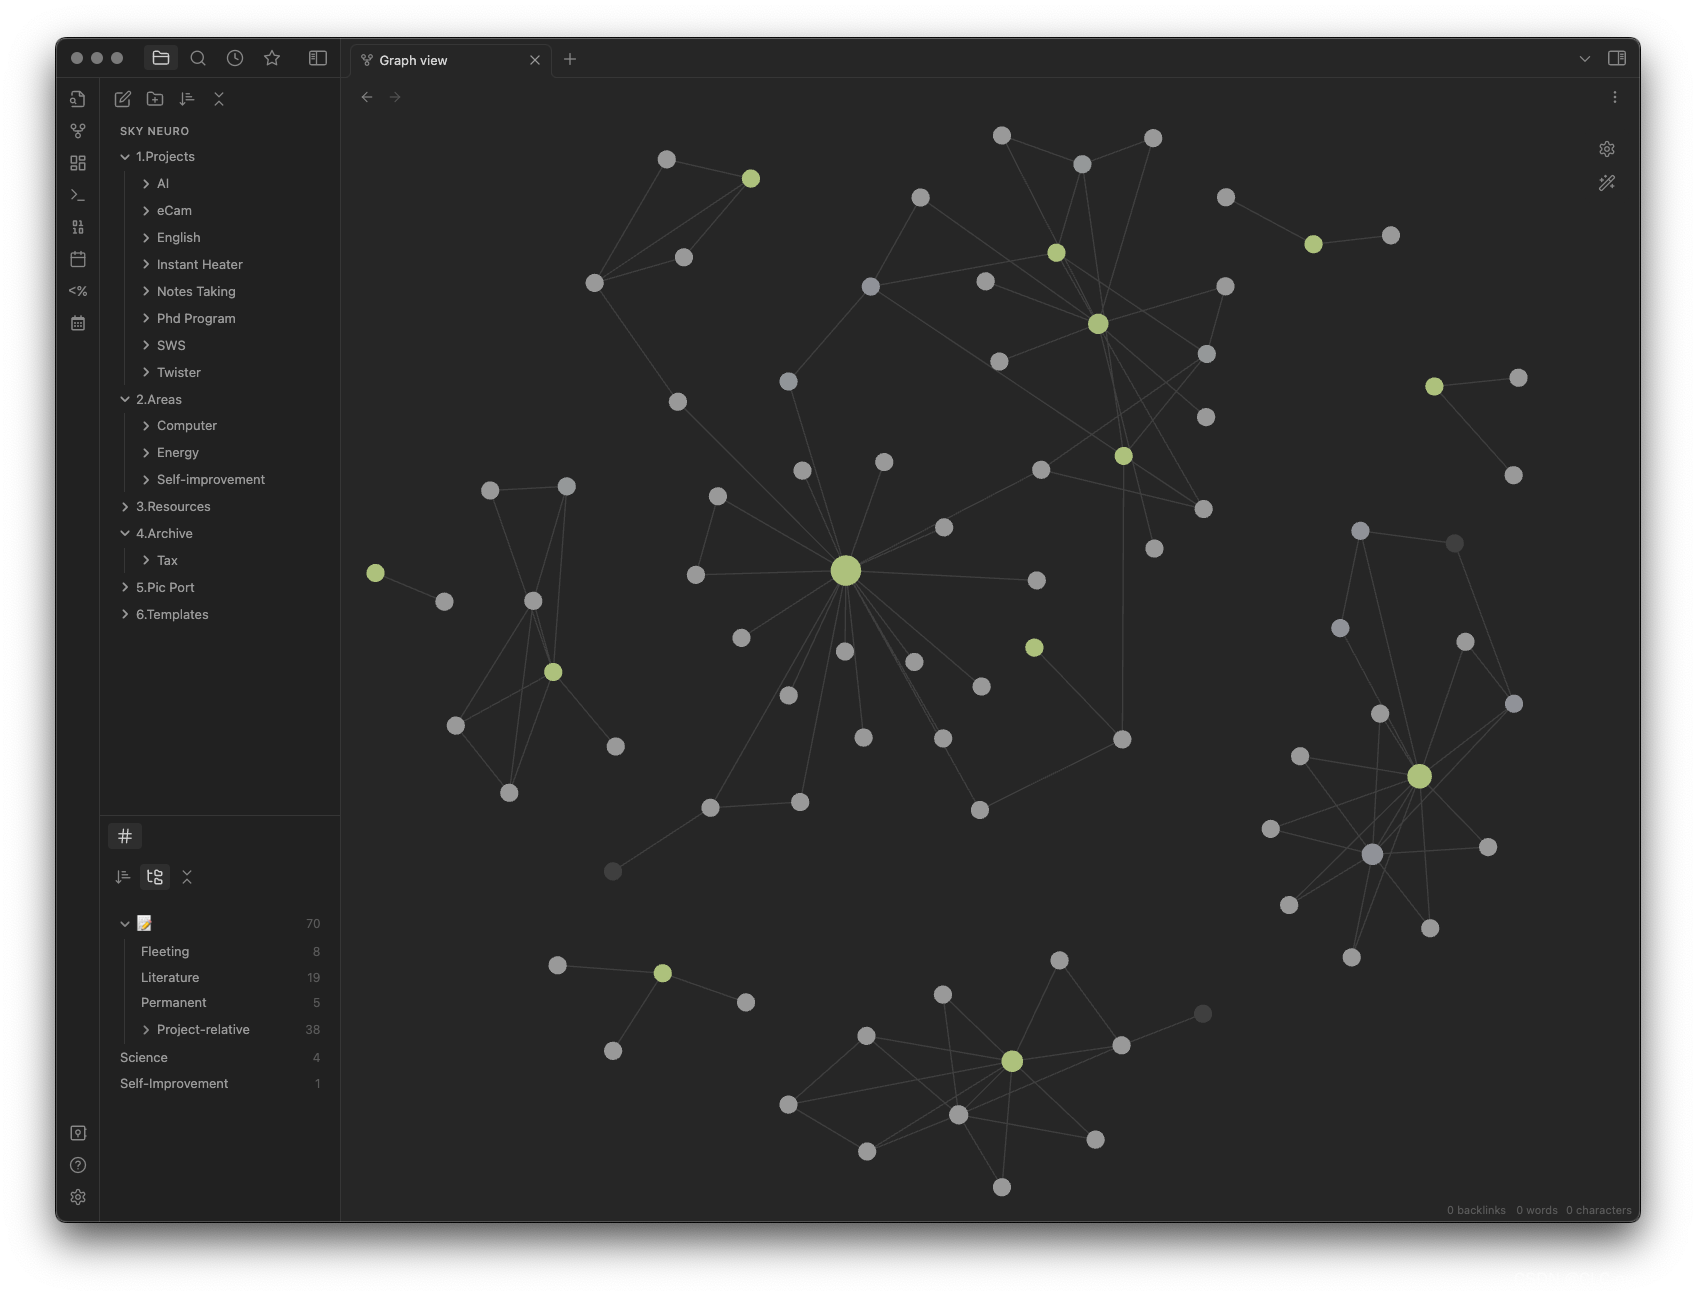Open graph settings gear

(1607, 149)
